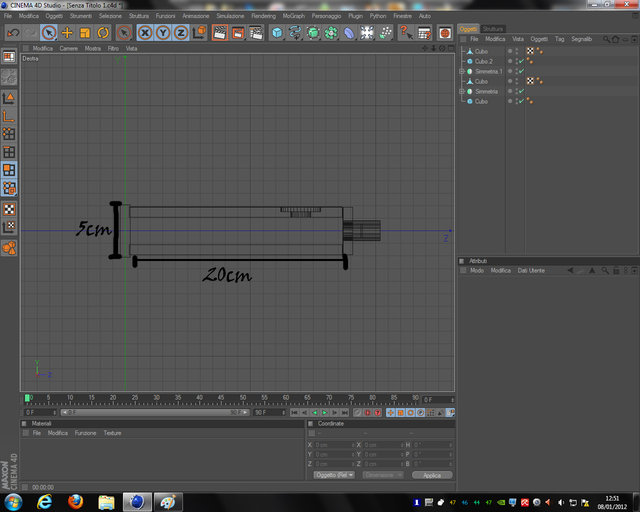Switch to Points mode in left sidebar
This screenshot has width=640, height=512.
click(9, 134)
